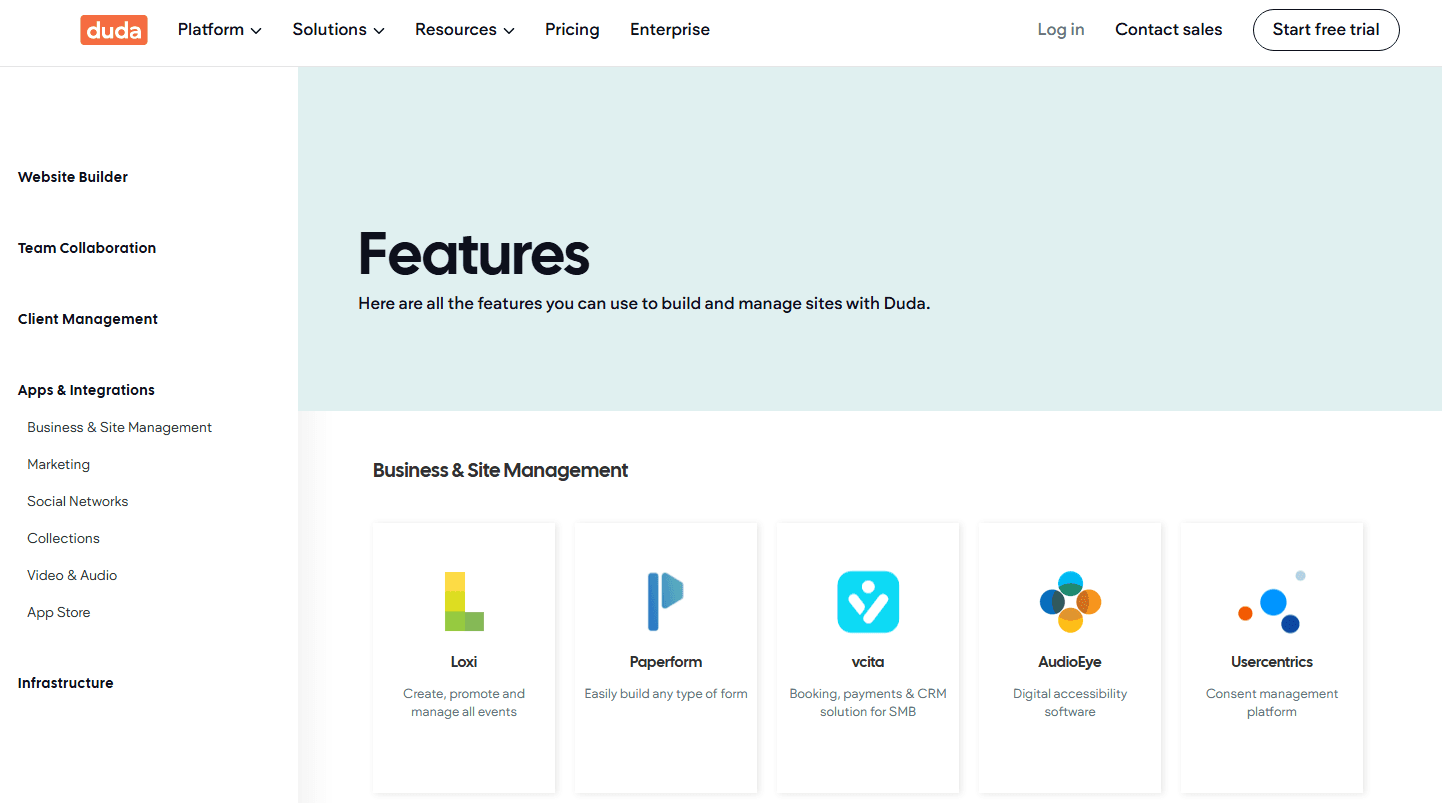The height and width of the screenshot is (803, 1442).
Task: Go to Collections in the sidebar
Action: [x=63, y=538]
